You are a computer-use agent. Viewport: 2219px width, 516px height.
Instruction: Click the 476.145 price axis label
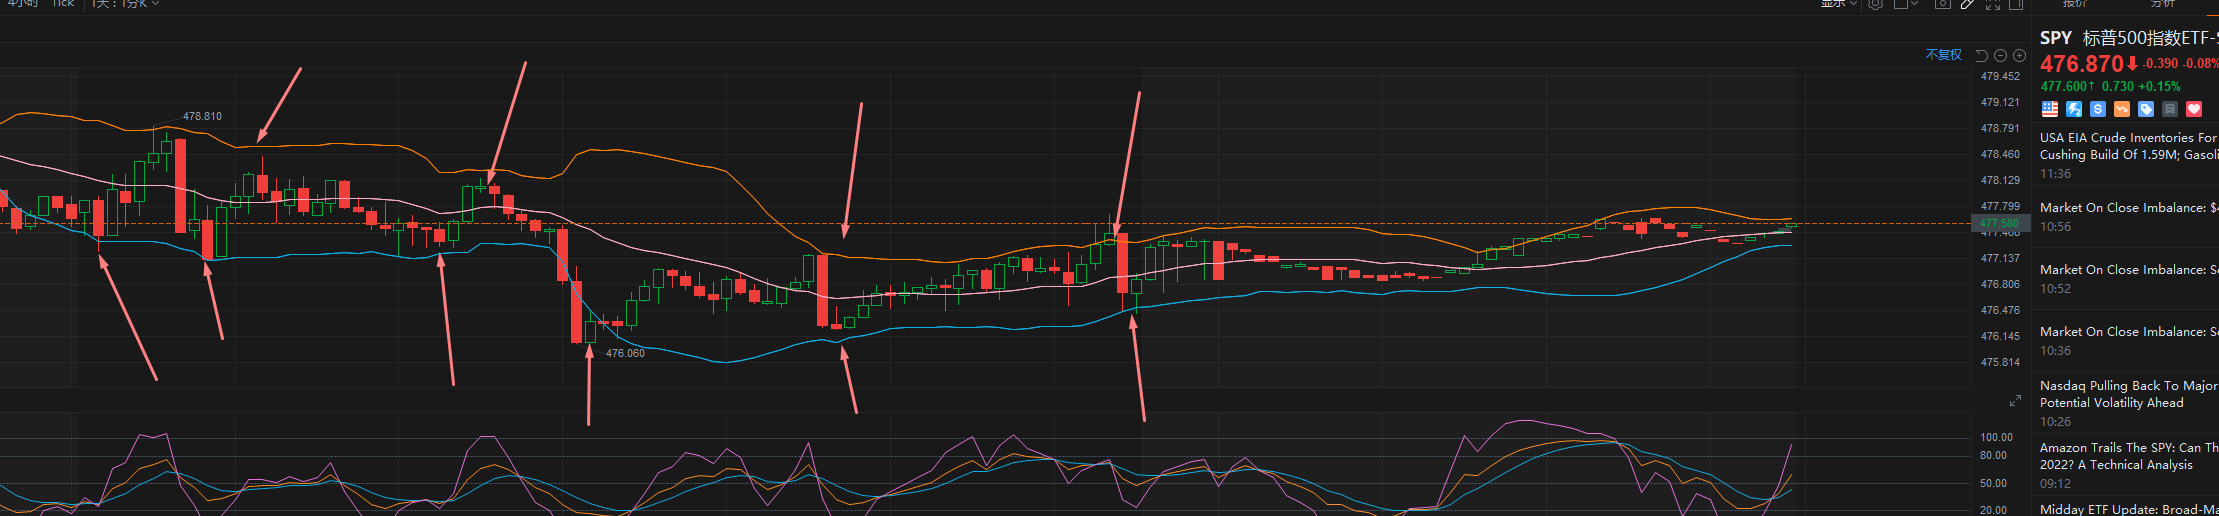click(x=2000, y=336)
